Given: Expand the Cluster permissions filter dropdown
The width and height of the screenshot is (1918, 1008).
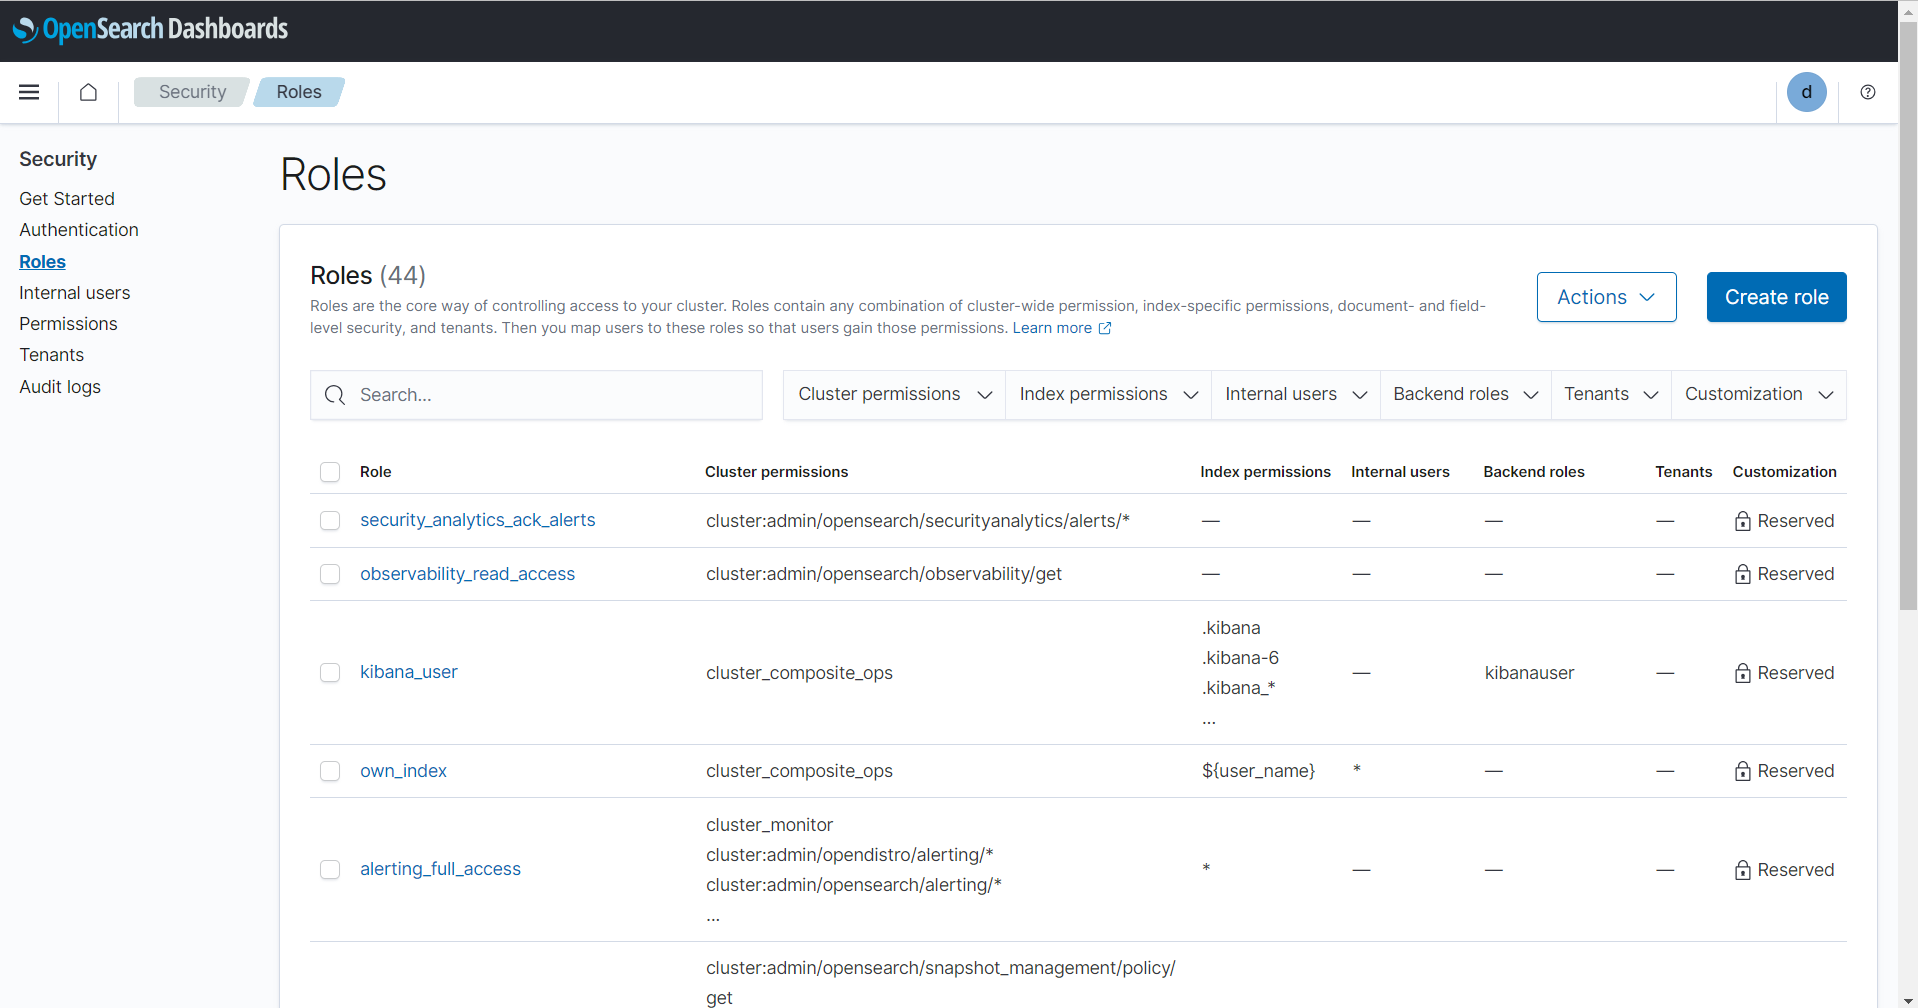Looking at the screenshot, I should click(x=894, y=394).
